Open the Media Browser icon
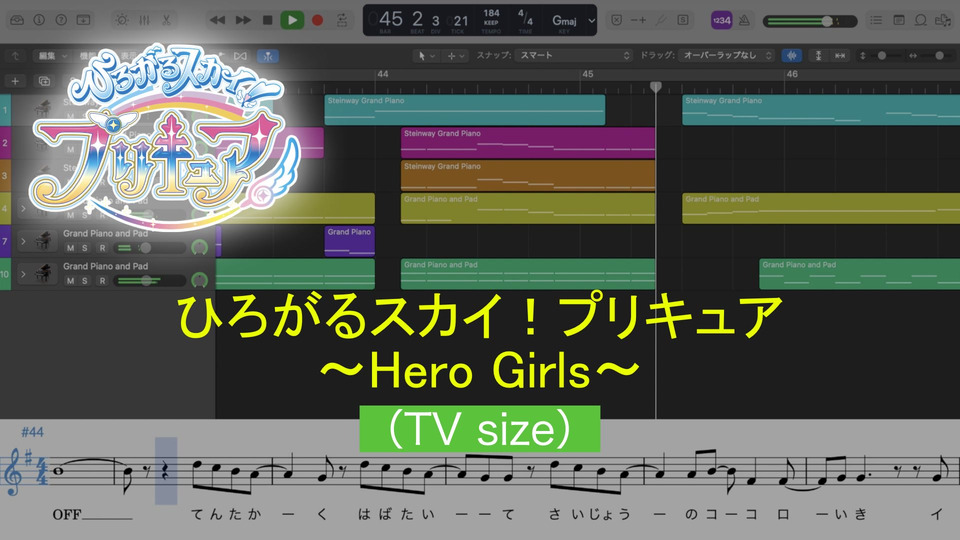Image resolution: width=960 pixels, height=540 pixels. [x=942, y=20]
